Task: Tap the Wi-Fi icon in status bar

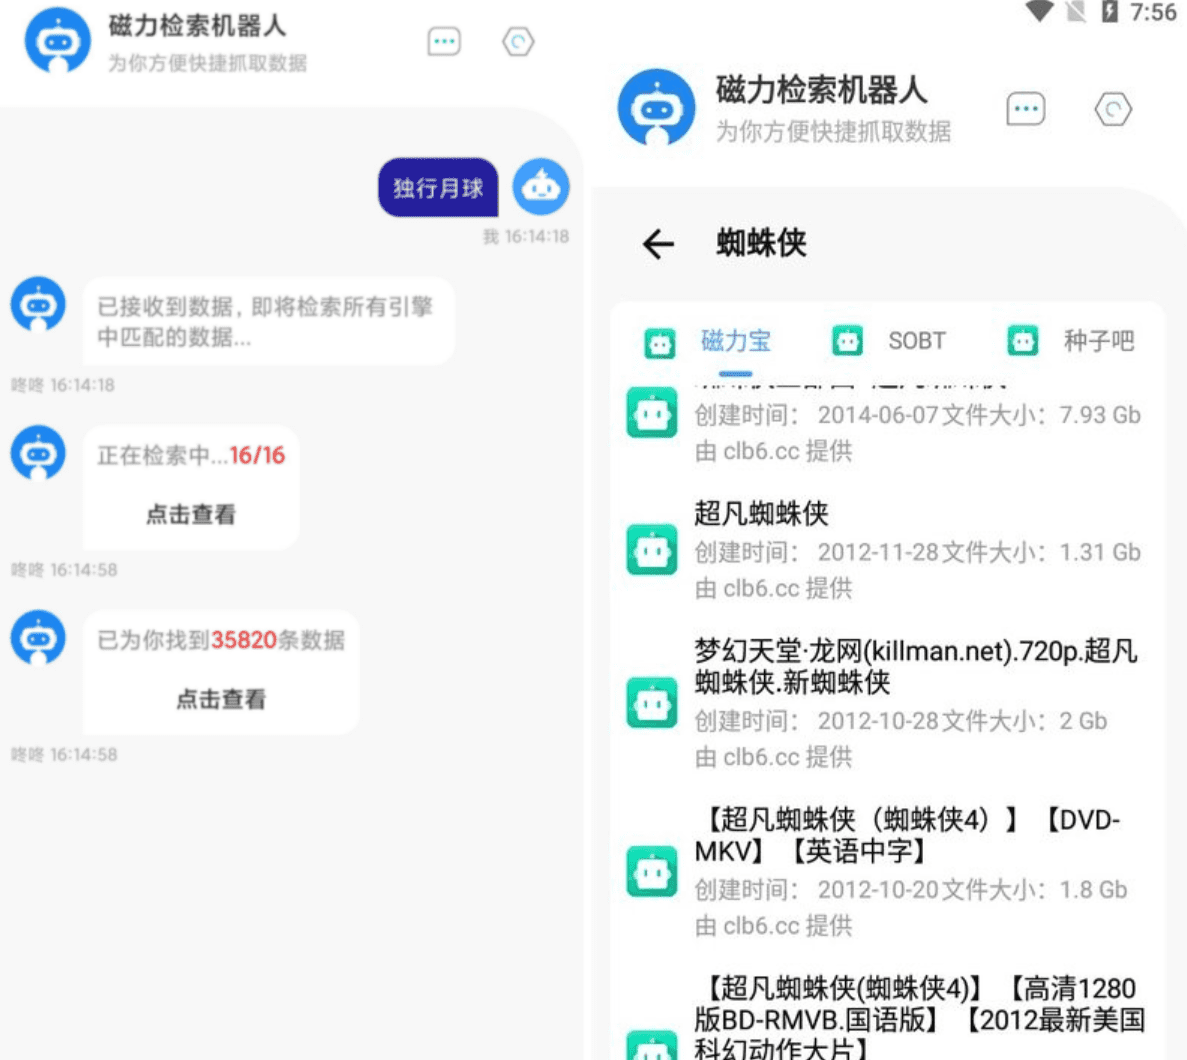Action: tap(1039, 11)
